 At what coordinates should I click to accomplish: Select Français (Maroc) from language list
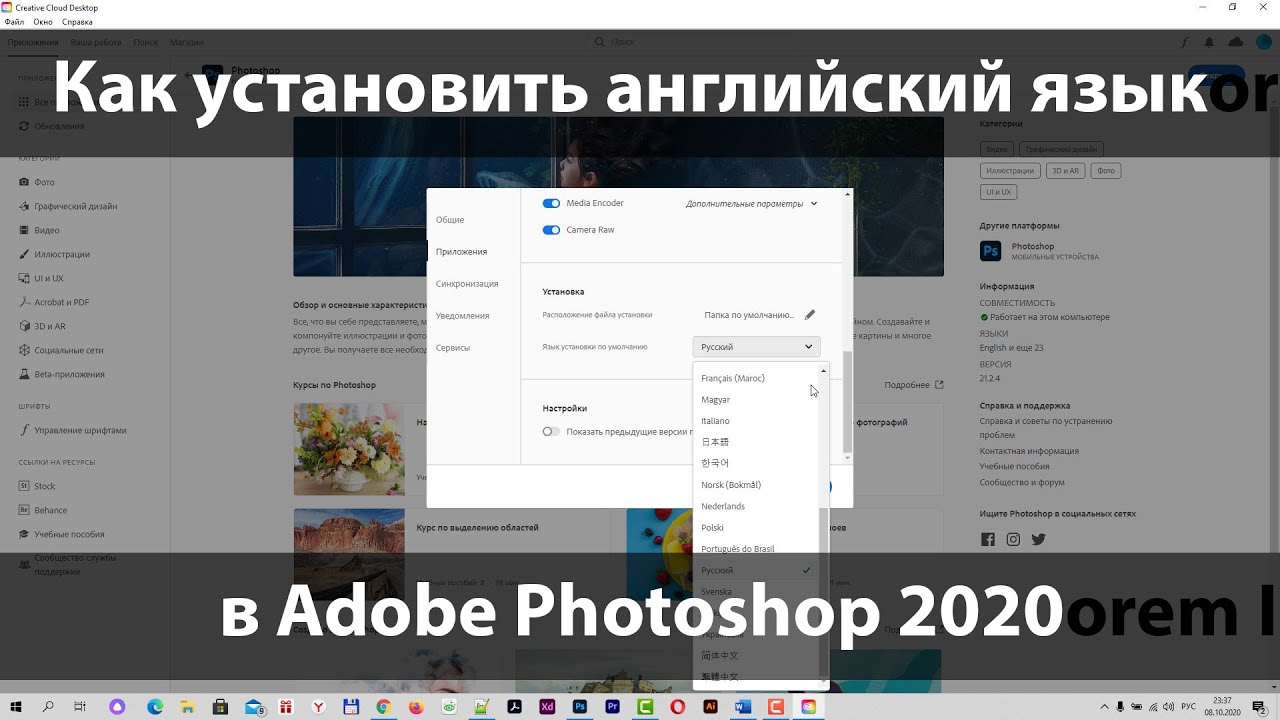coord(733,378)
